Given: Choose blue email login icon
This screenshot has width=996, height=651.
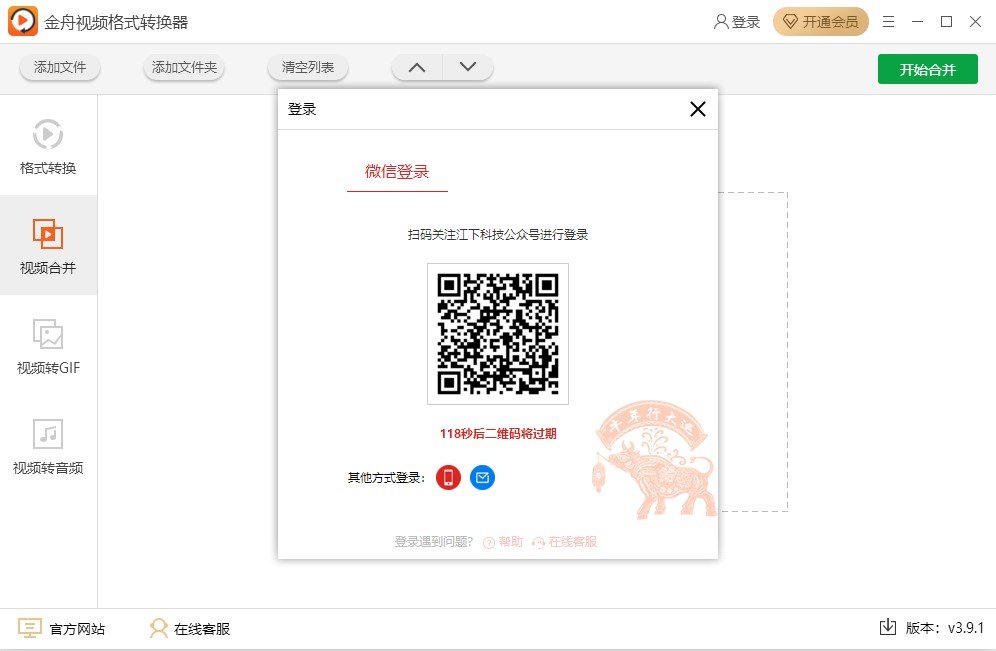Looking at the screenshot, I should click(x=482, y=478).
